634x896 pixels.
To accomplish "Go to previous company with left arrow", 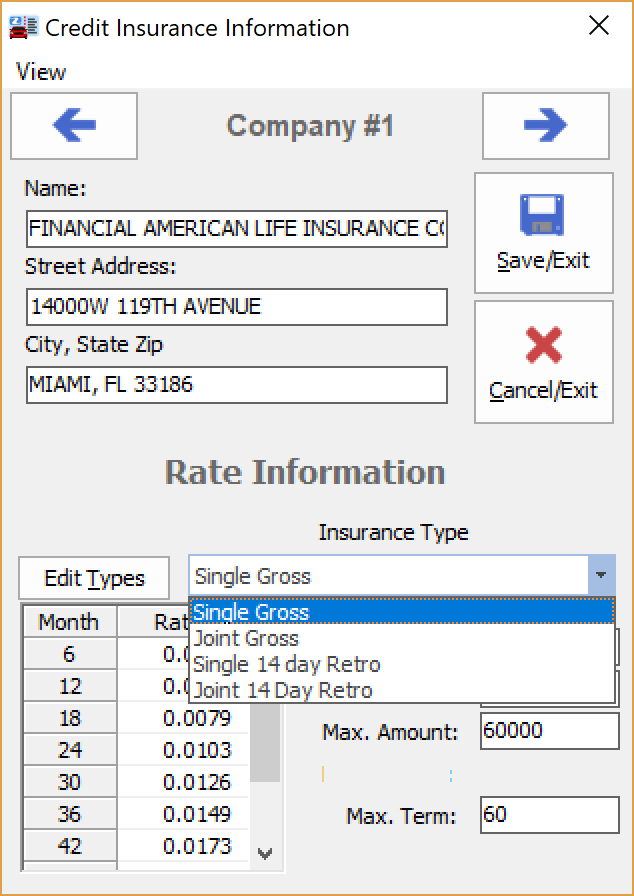I will coord(74,126).
